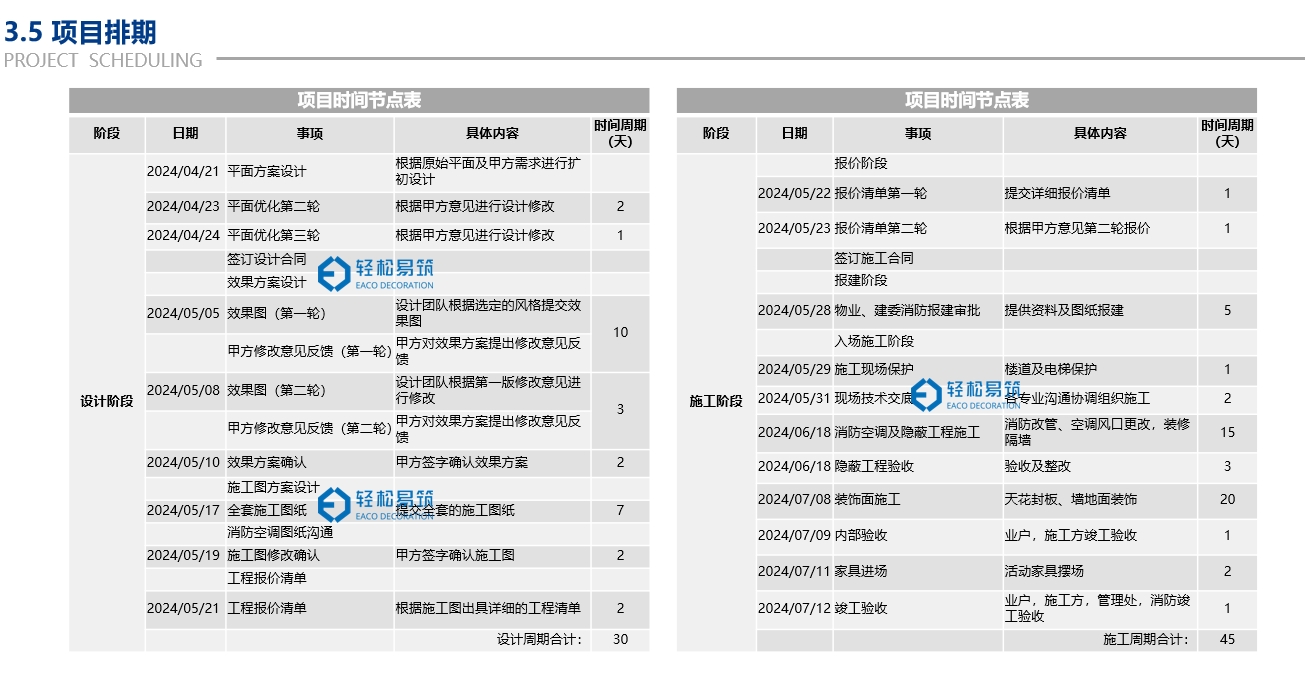Click the date cell "2024/05/31"
The width and height of the screenshot is (1305, 673).
(x=794, y=398)
